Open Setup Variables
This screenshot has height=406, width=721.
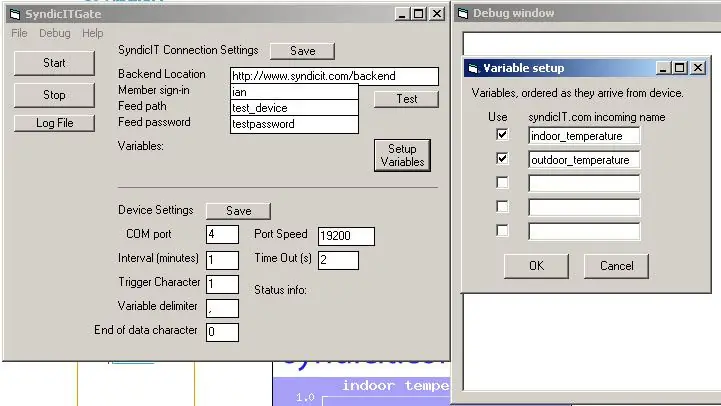pos(402,155)
